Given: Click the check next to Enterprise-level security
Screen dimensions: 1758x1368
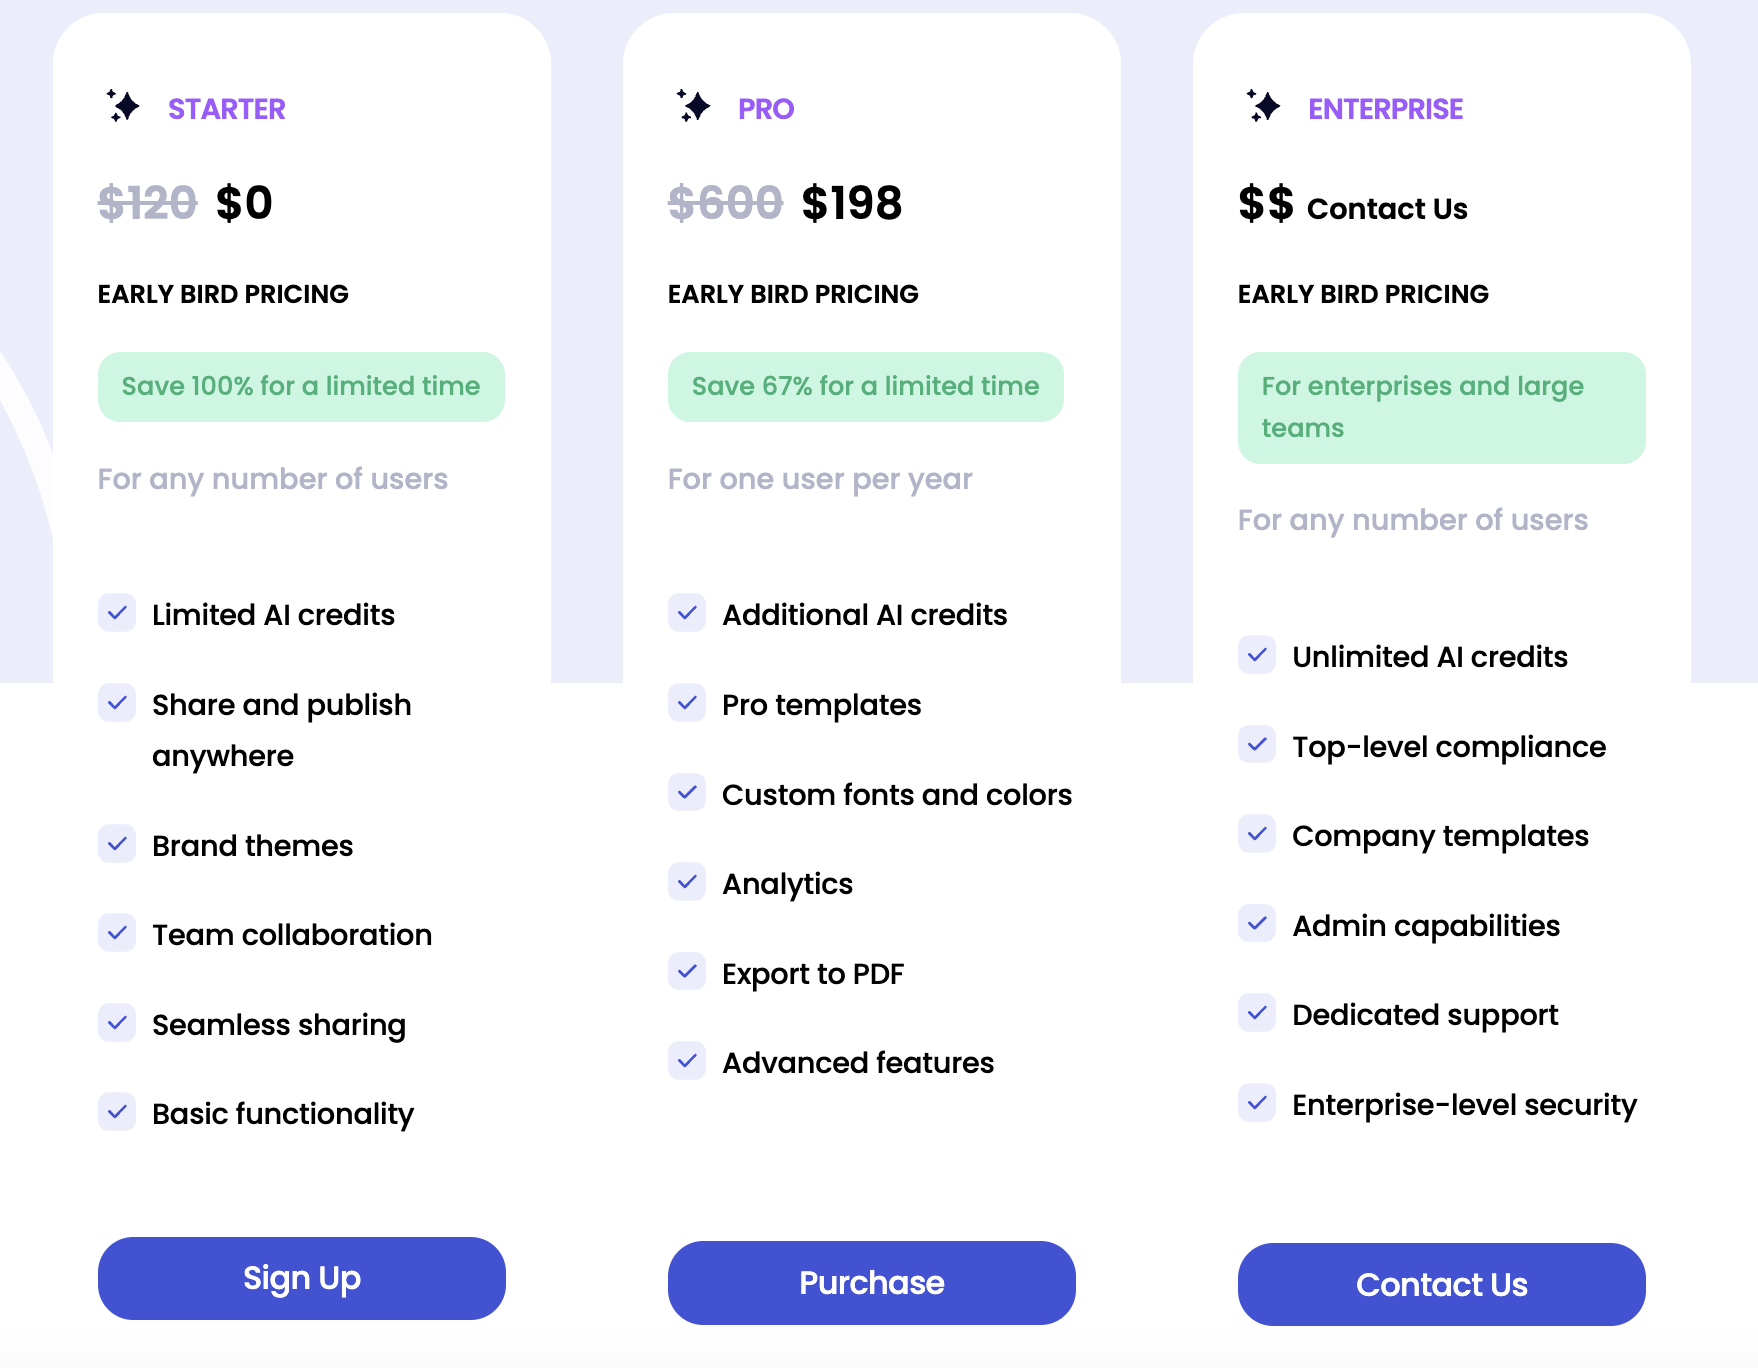Looking at the screenshot, I should (x=1257, y=1103).
